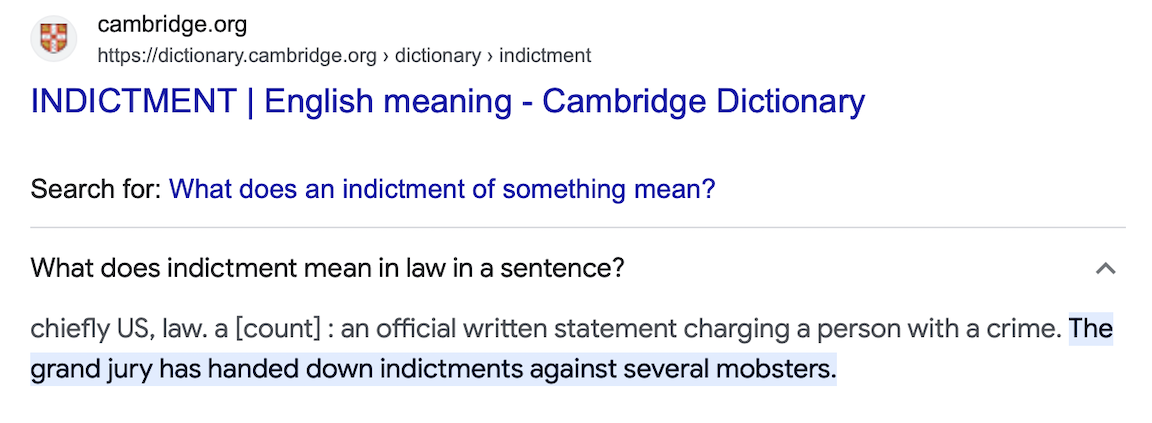The height and width of the screenshot is (423, 1152).
Task: Toggle the 'What does indictment mean in law' question
Action: click(328, 268)
